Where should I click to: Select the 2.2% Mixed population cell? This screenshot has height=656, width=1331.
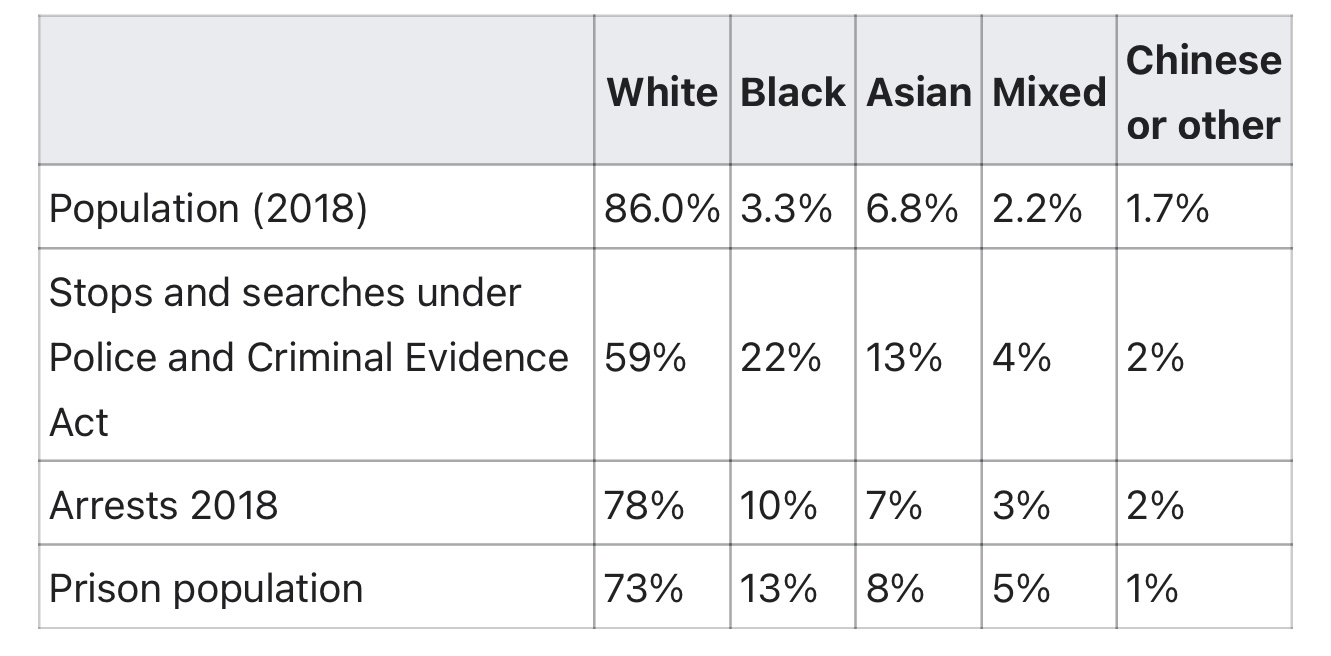point(1037,208)
